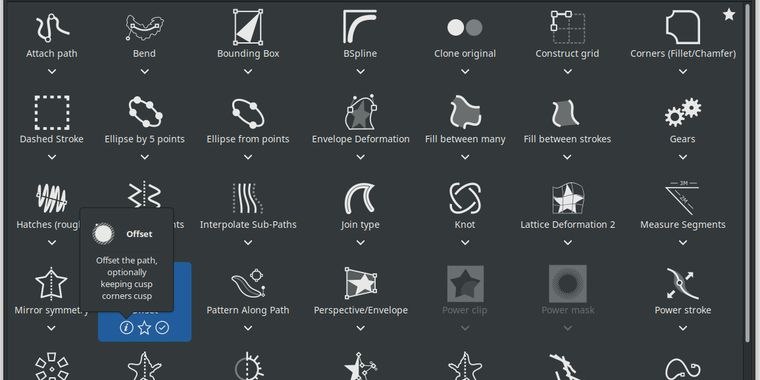Select the Fill between many icon
The width and height of the screenshot is (760, 380).
coord(465,112)
